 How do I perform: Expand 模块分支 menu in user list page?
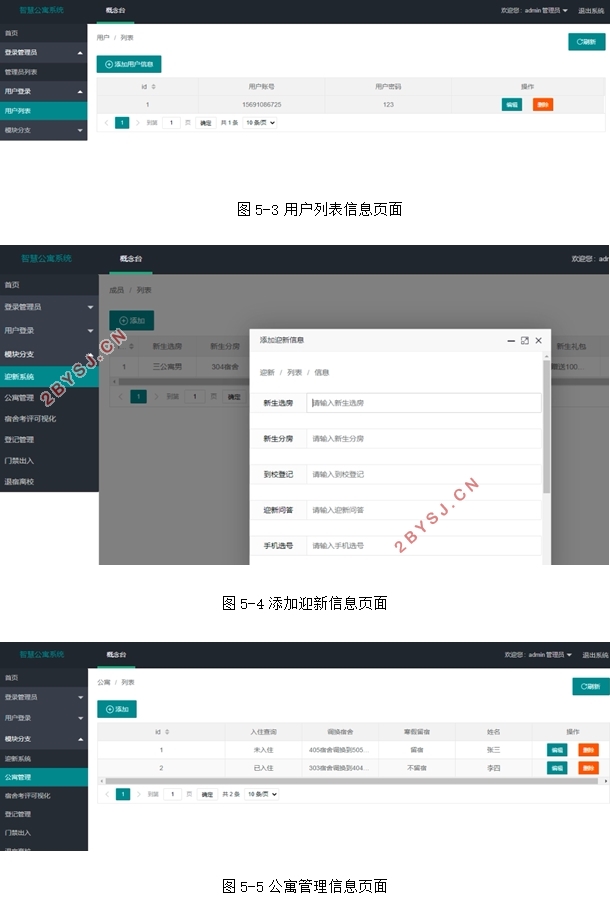pyautogui.click(x=44, y=130)
